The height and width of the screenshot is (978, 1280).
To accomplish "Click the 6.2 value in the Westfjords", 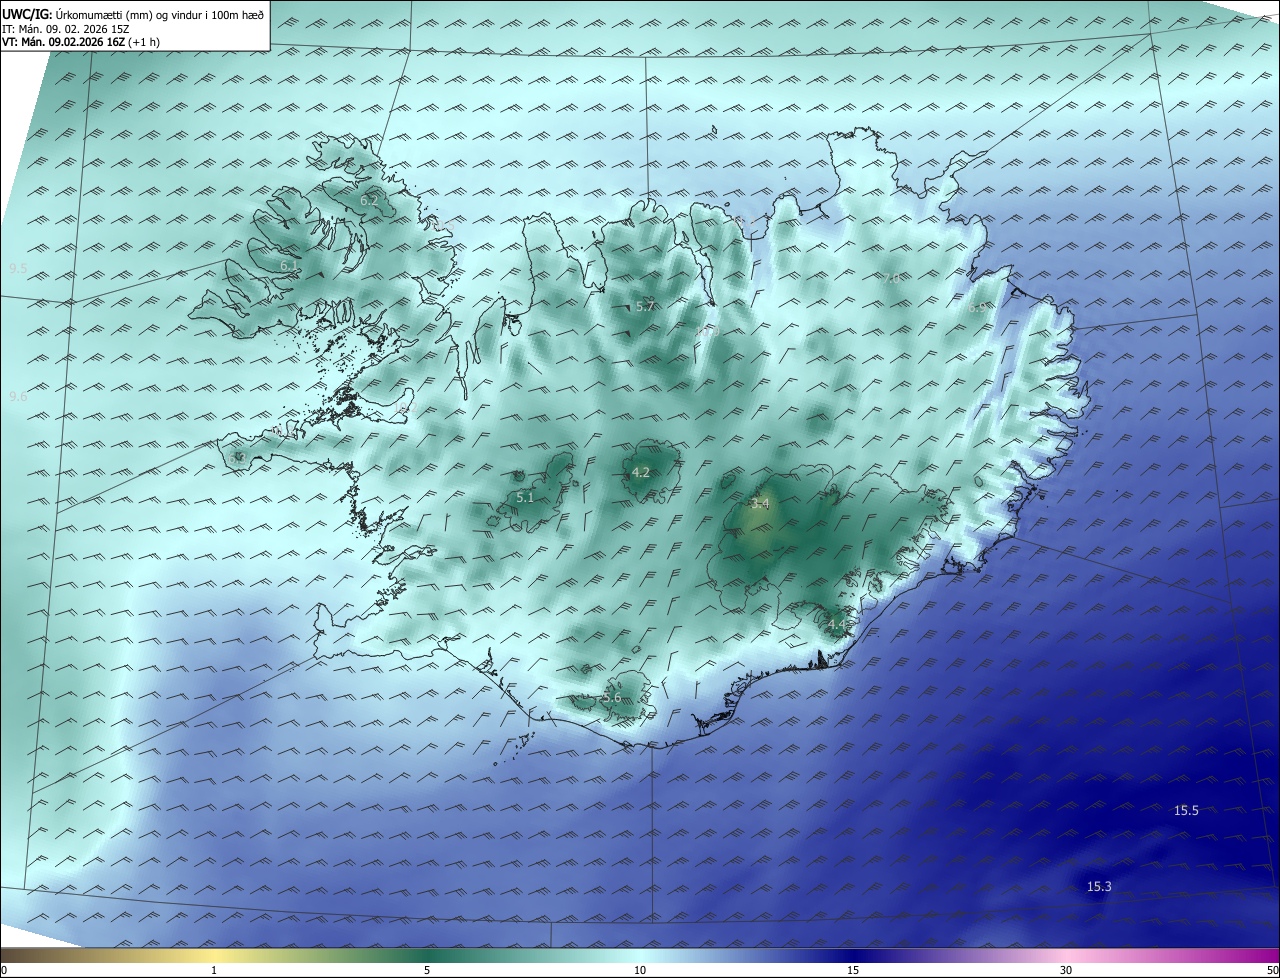I will 369,201.
